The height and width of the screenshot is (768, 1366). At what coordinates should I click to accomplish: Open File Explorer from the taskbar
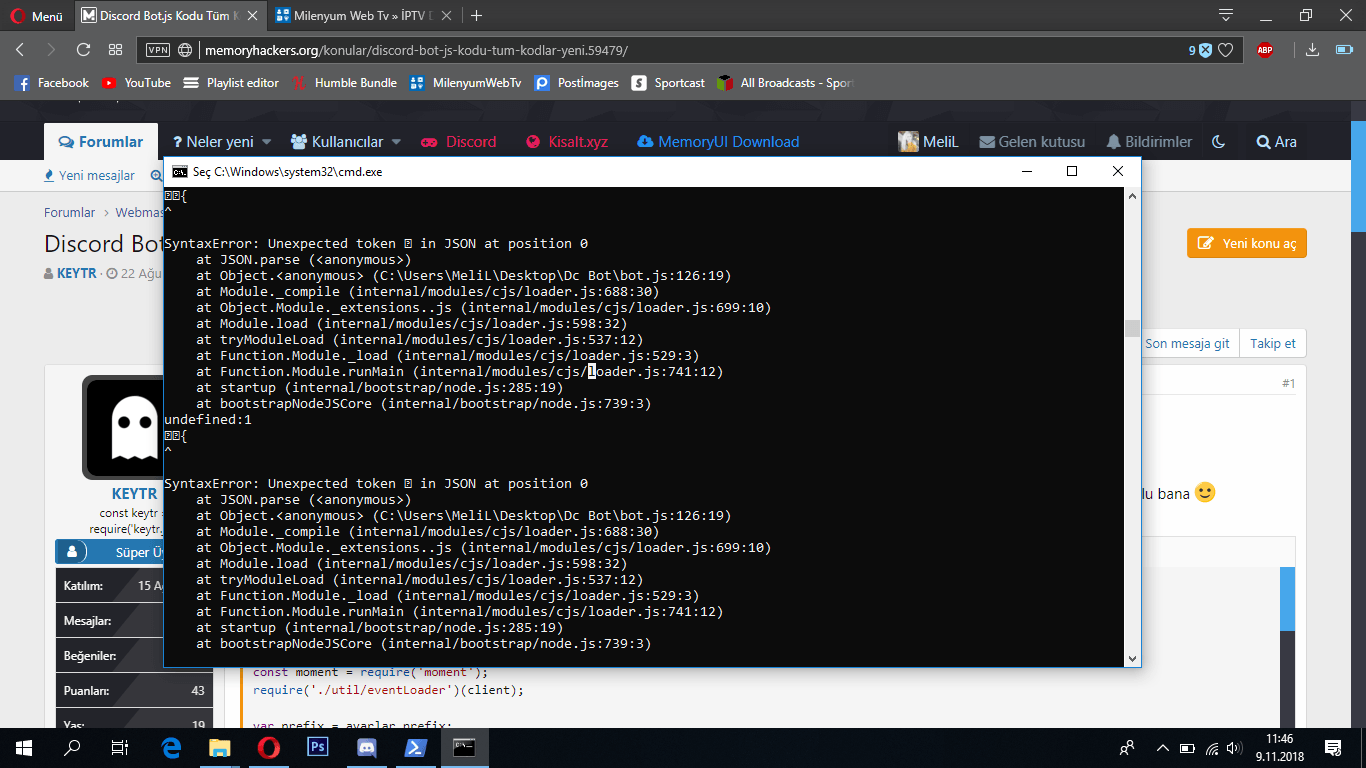click(219, 747)
